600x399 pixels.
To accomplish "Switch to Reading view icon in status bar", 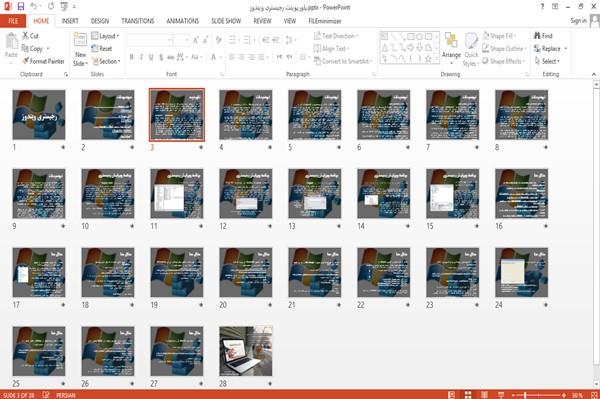I will 484,395.
